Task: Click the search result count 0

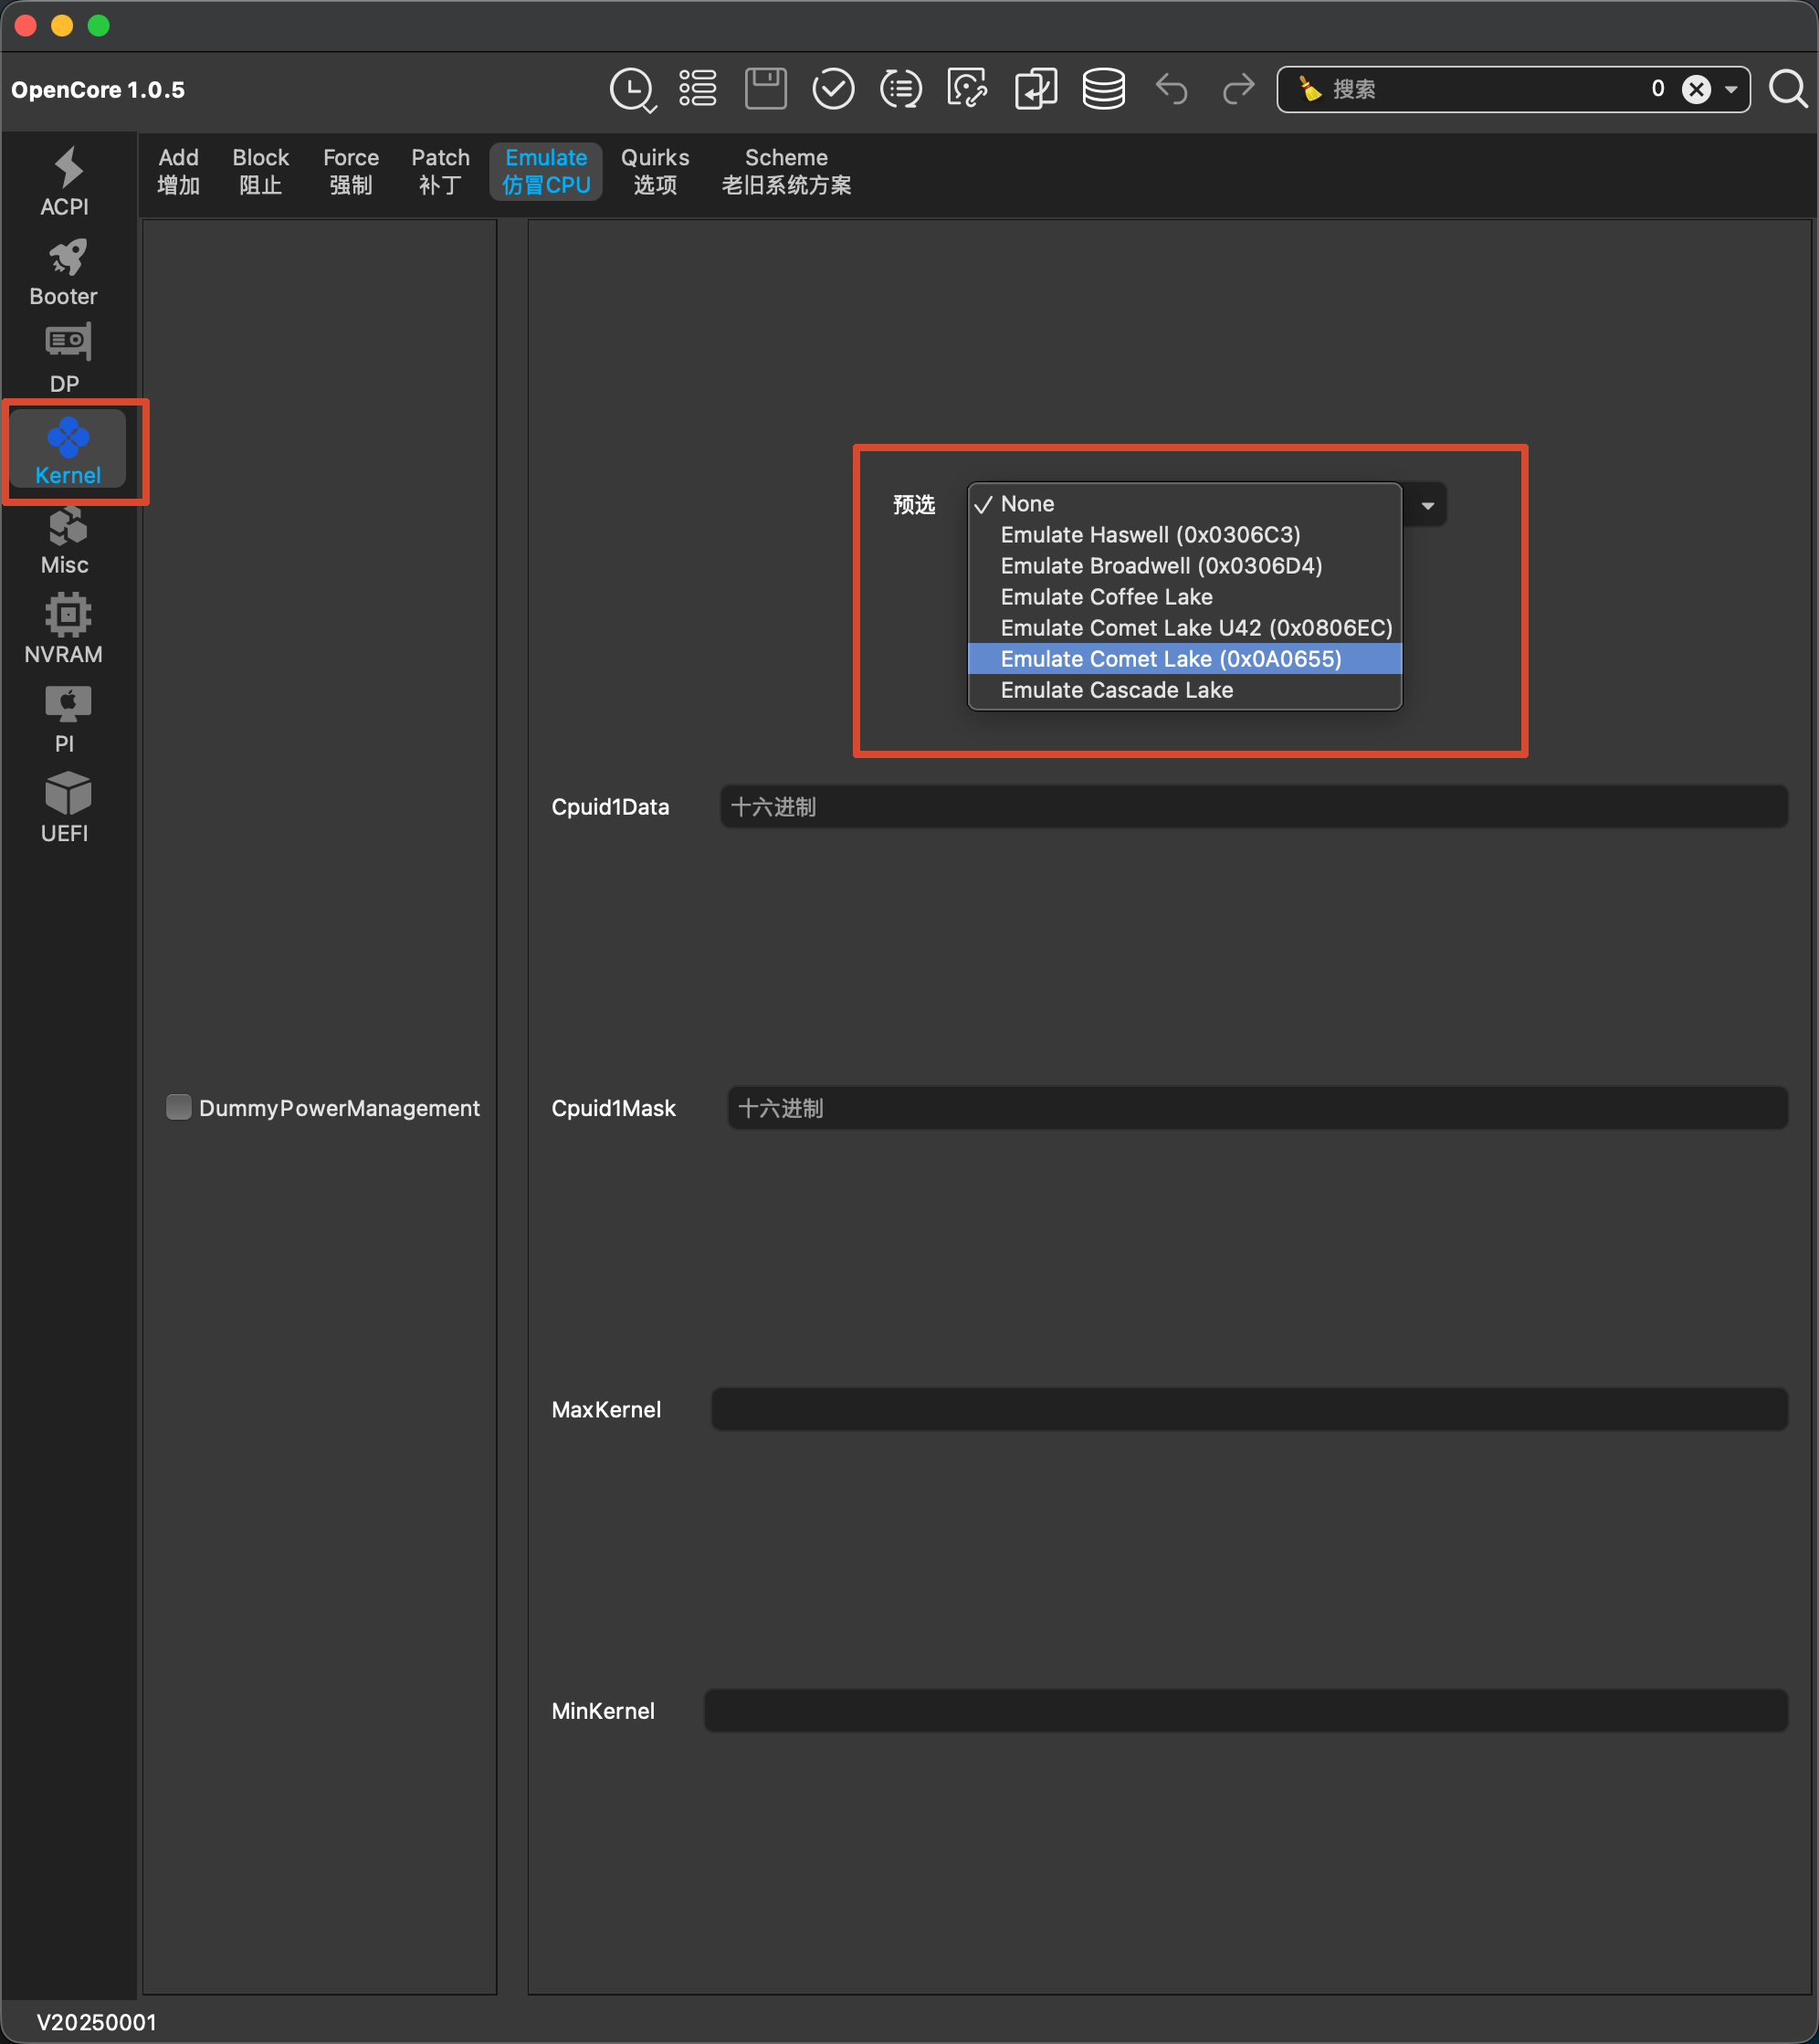Action: tap(1658, 89)
